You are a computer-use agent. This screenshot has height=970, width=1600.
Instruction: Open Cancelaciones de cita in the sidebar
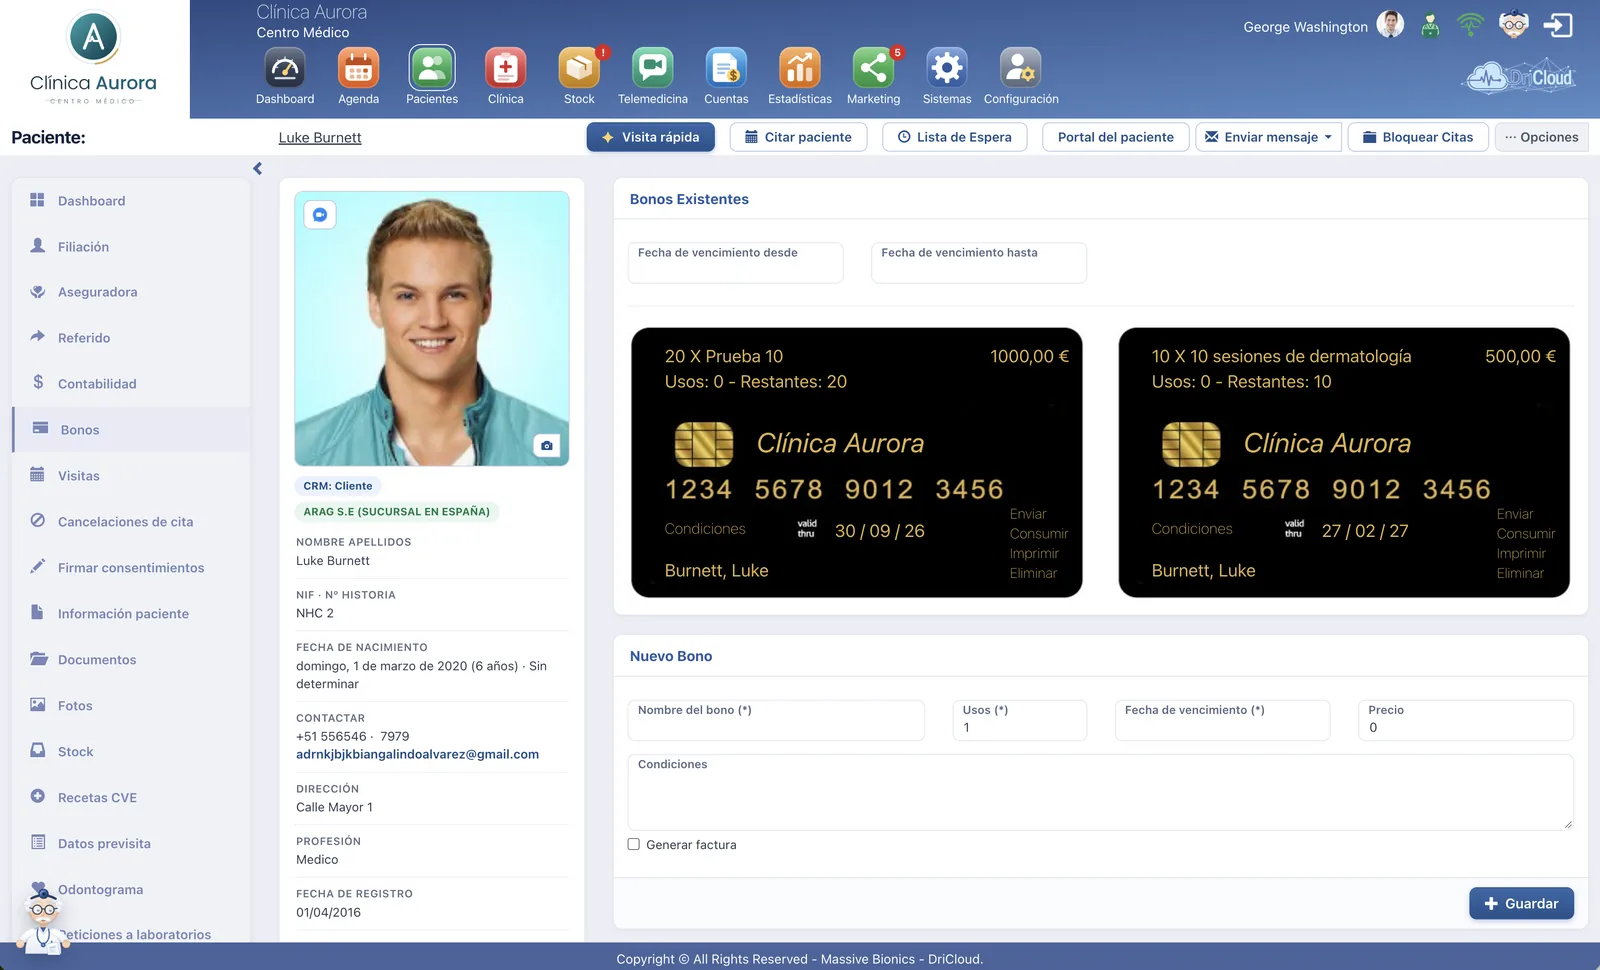point(131,522)
